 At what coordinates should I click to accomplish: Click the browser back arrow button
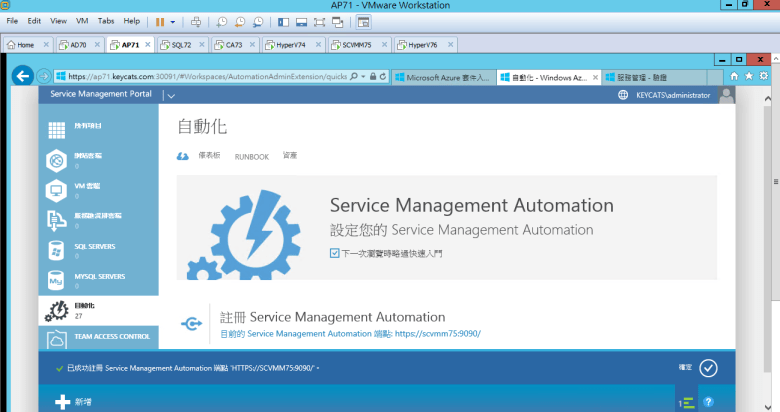pos(23,76)
